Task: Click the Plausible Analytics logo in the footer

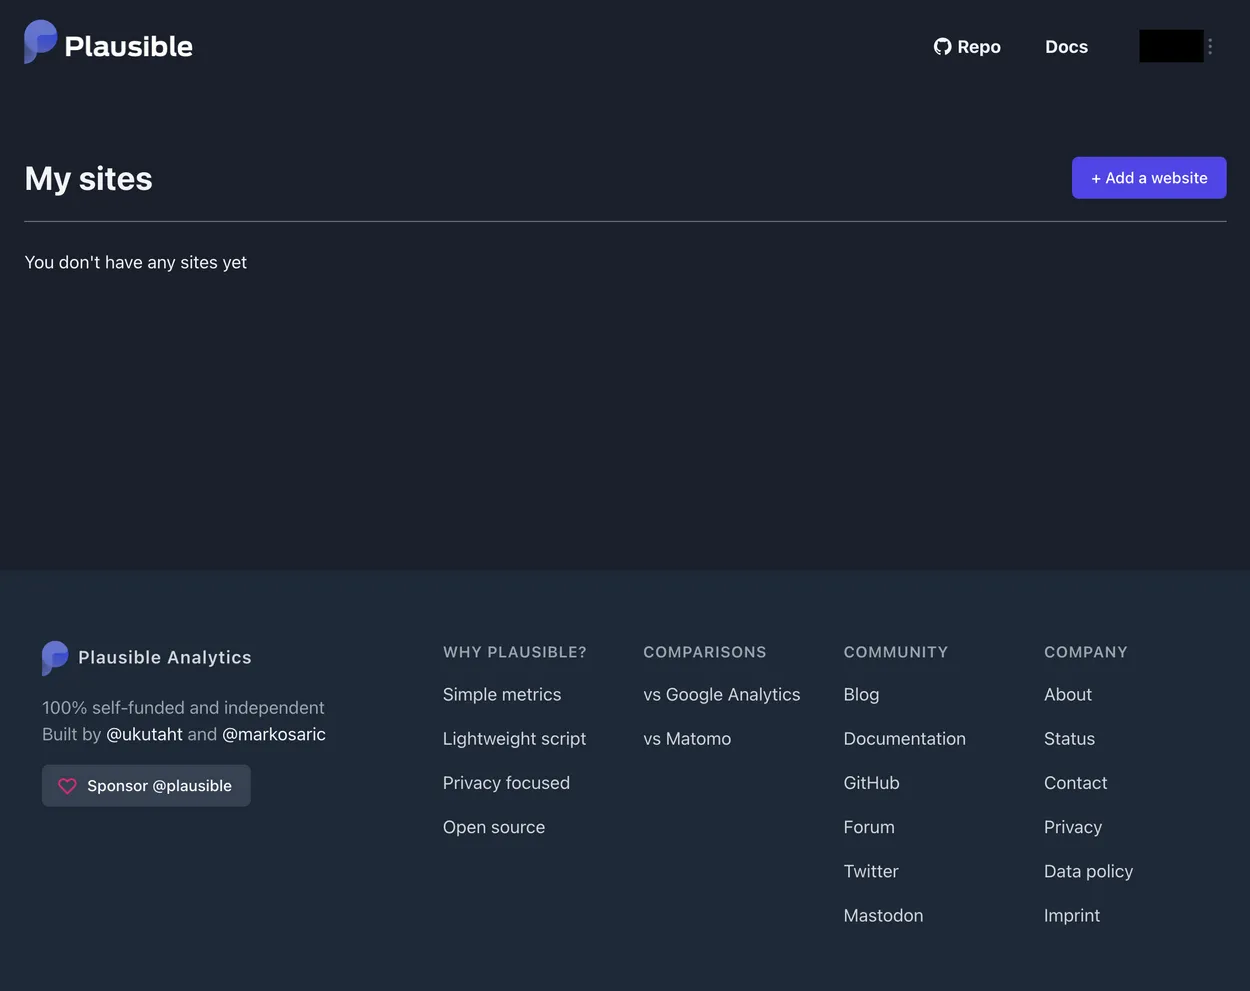Action: [55, 657]
